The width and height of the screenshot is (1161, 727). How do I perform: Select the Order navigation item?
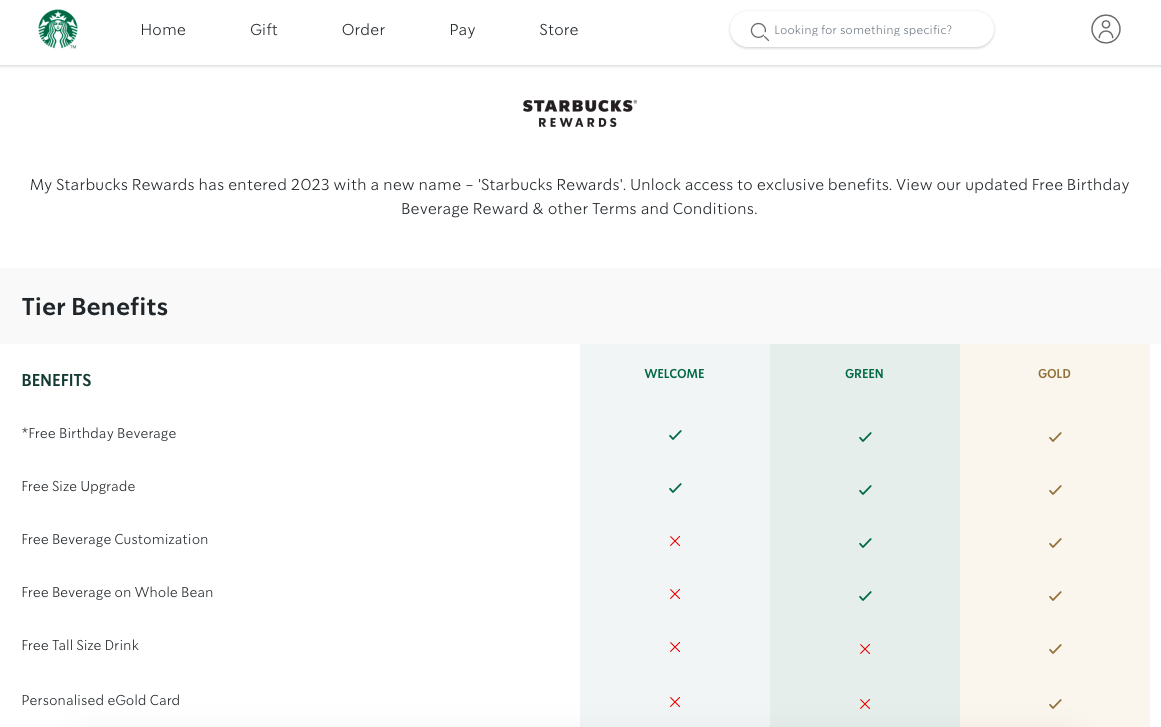click(x=363, y=30)
